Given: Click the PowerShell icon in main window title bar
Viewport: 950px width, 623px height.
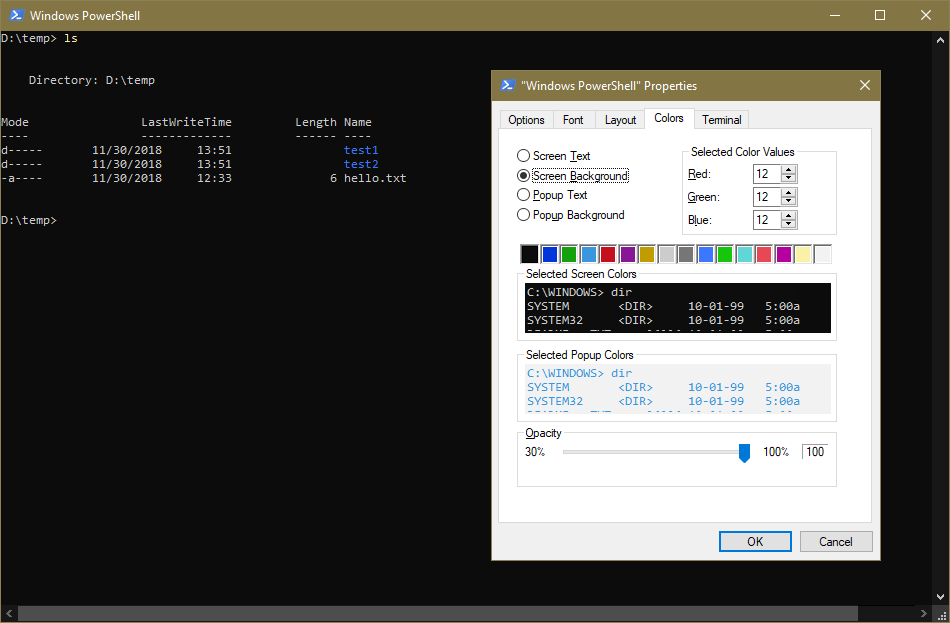Looking at the screenshot, I should click(x=16, y=15).
